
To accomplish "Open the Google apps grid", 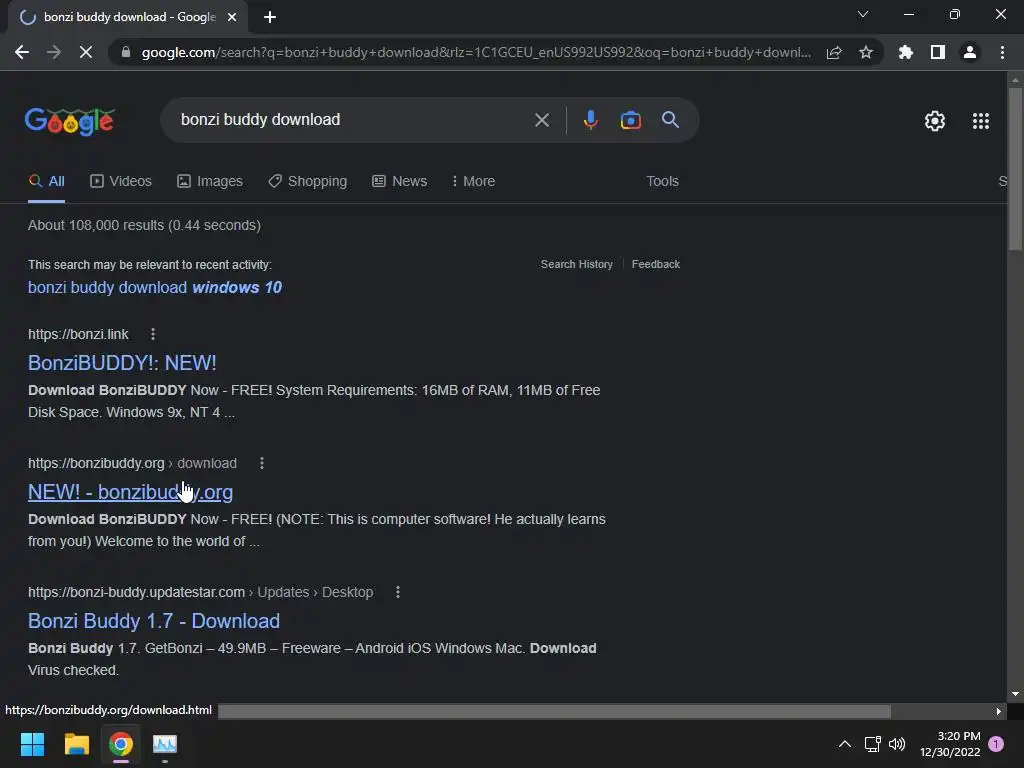I will (981, 121).
